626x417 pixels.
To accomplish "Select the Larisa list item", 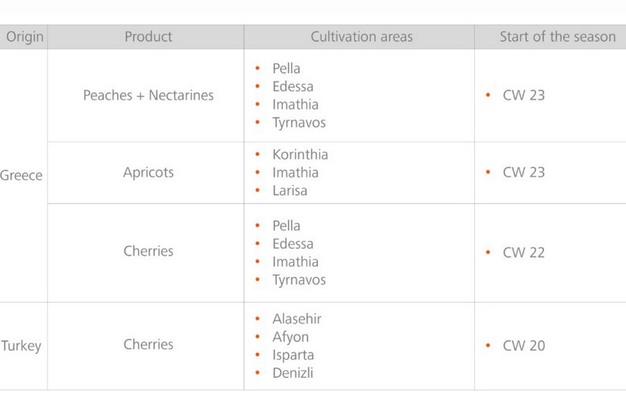I will click(290, 191).
